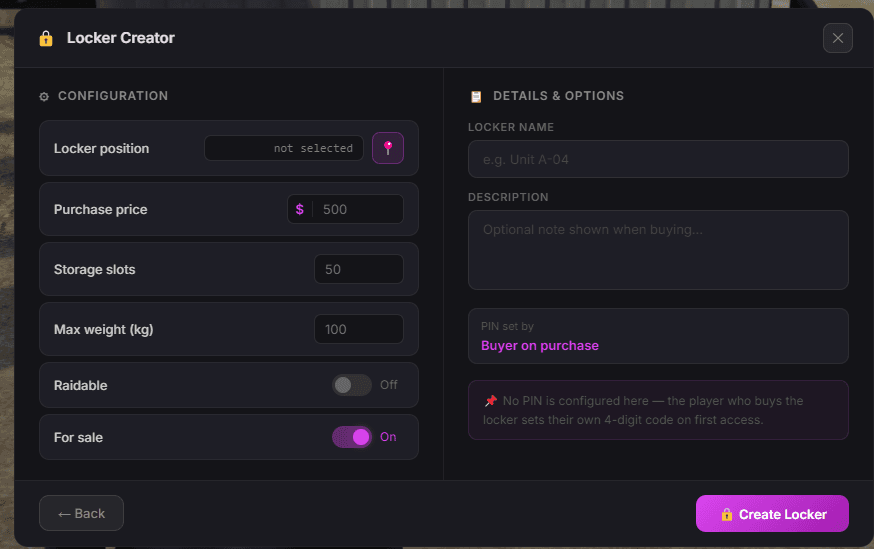
Task: Click the 'For sale' label text
Action: coord(79,438)
